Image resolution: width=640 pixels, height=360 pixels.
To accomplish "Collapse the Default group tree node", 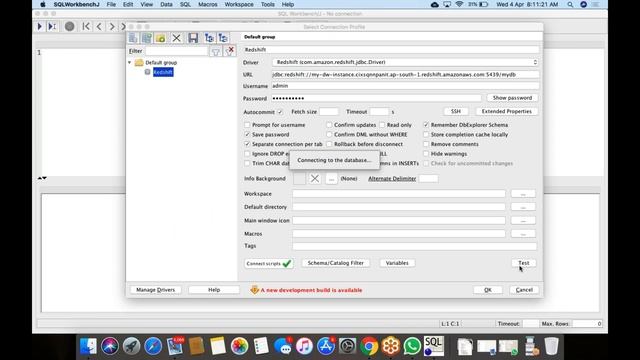I will tap(129, 62).
